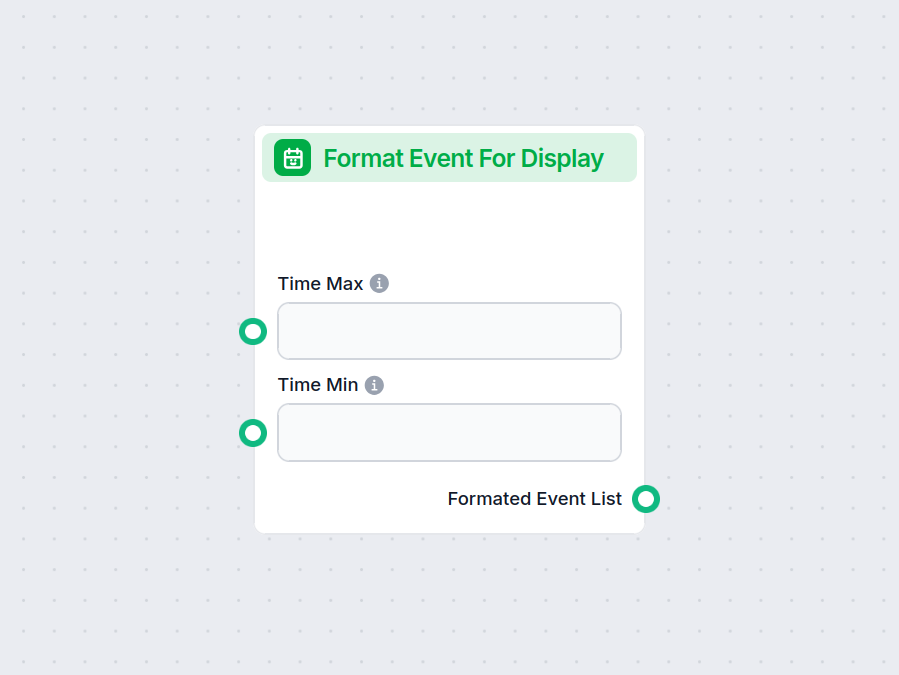Select the Format Event For Display title bar
899x675 pixels.
(x=464, y=157)
